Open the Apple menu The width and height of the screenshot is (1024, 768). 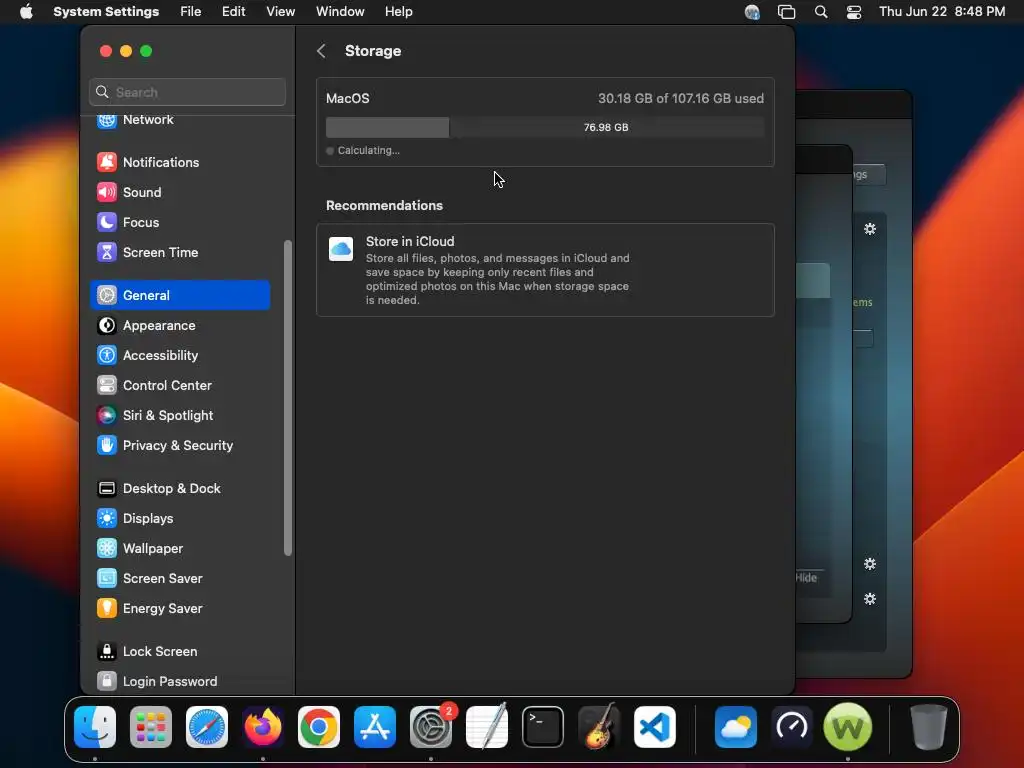[26, 12]
